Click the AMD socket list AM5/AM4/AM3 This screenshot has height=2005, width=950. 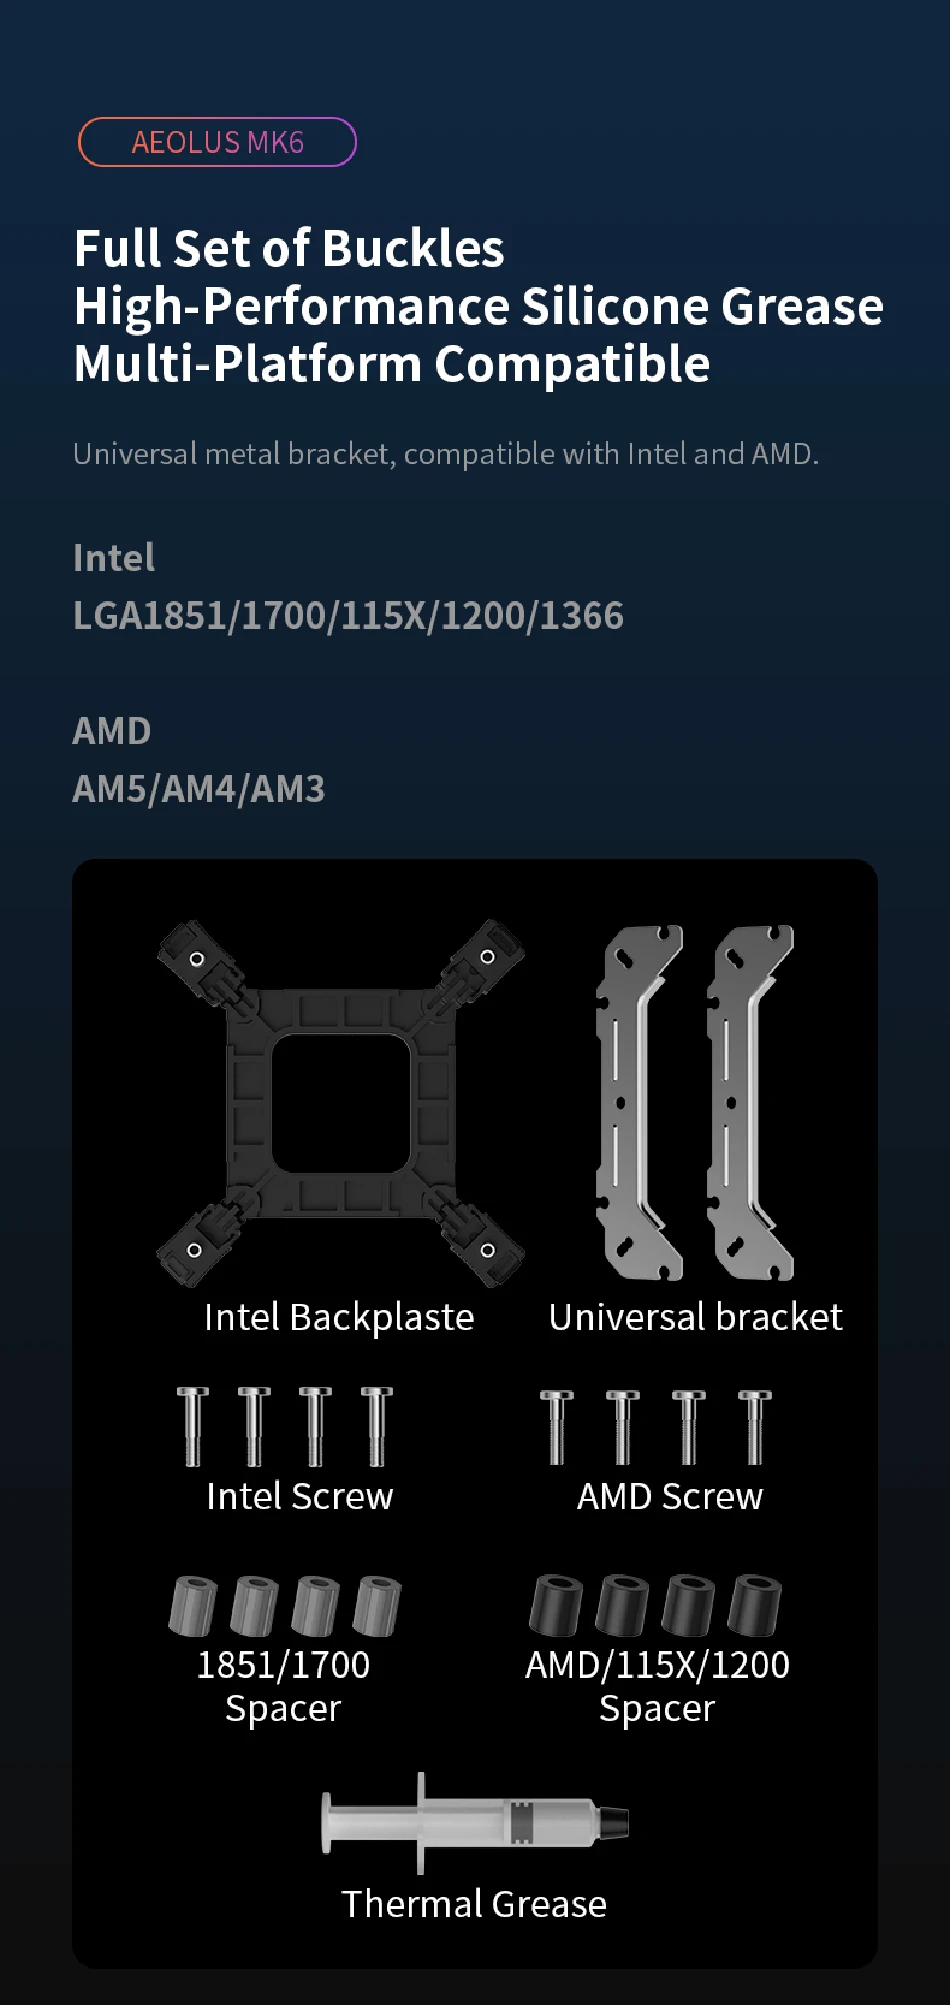click(199, 789)
